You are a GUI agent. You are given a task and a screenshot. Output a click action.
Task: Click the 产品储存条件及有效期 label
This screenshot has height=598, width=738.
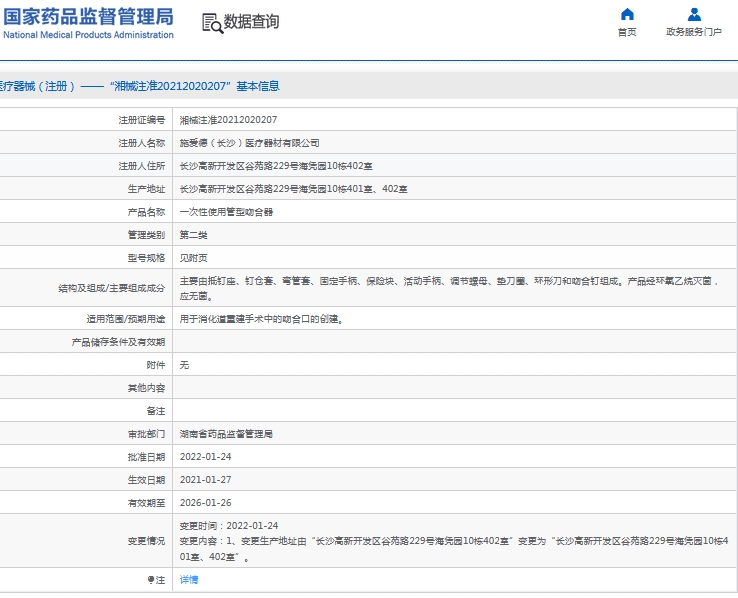(x=118, y=343)
